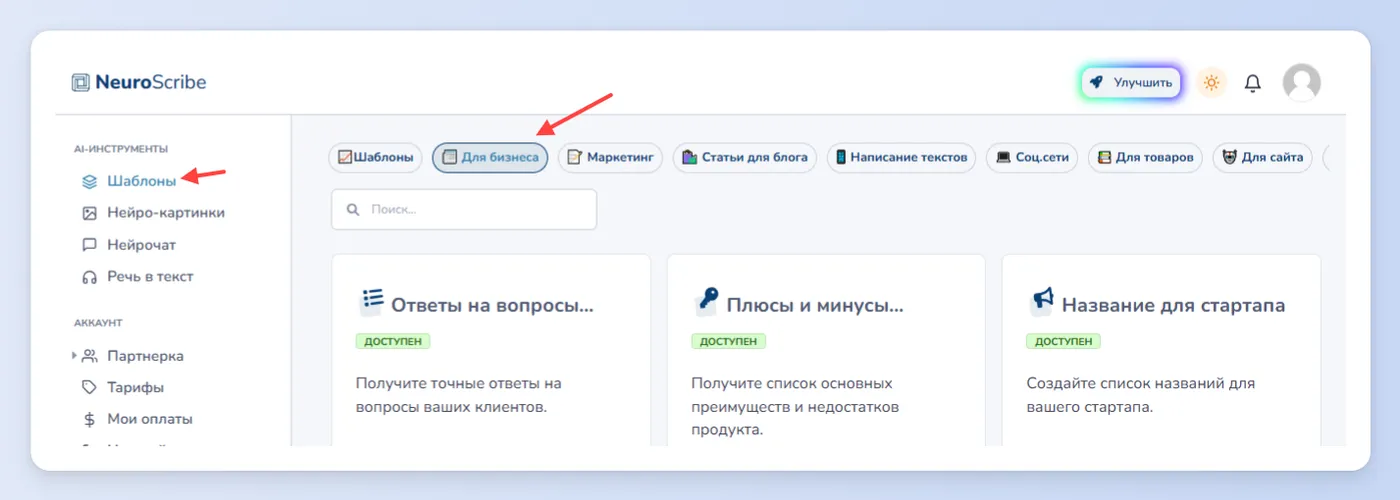Click the chat bubble icon beside Нейрочат
The width and height of the screenshot is (1400, 500).
[x=89, y=245]
